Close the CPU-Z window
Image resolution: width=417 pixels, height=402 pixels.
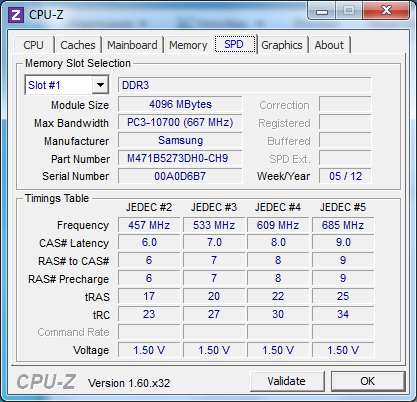click(386, 11)
